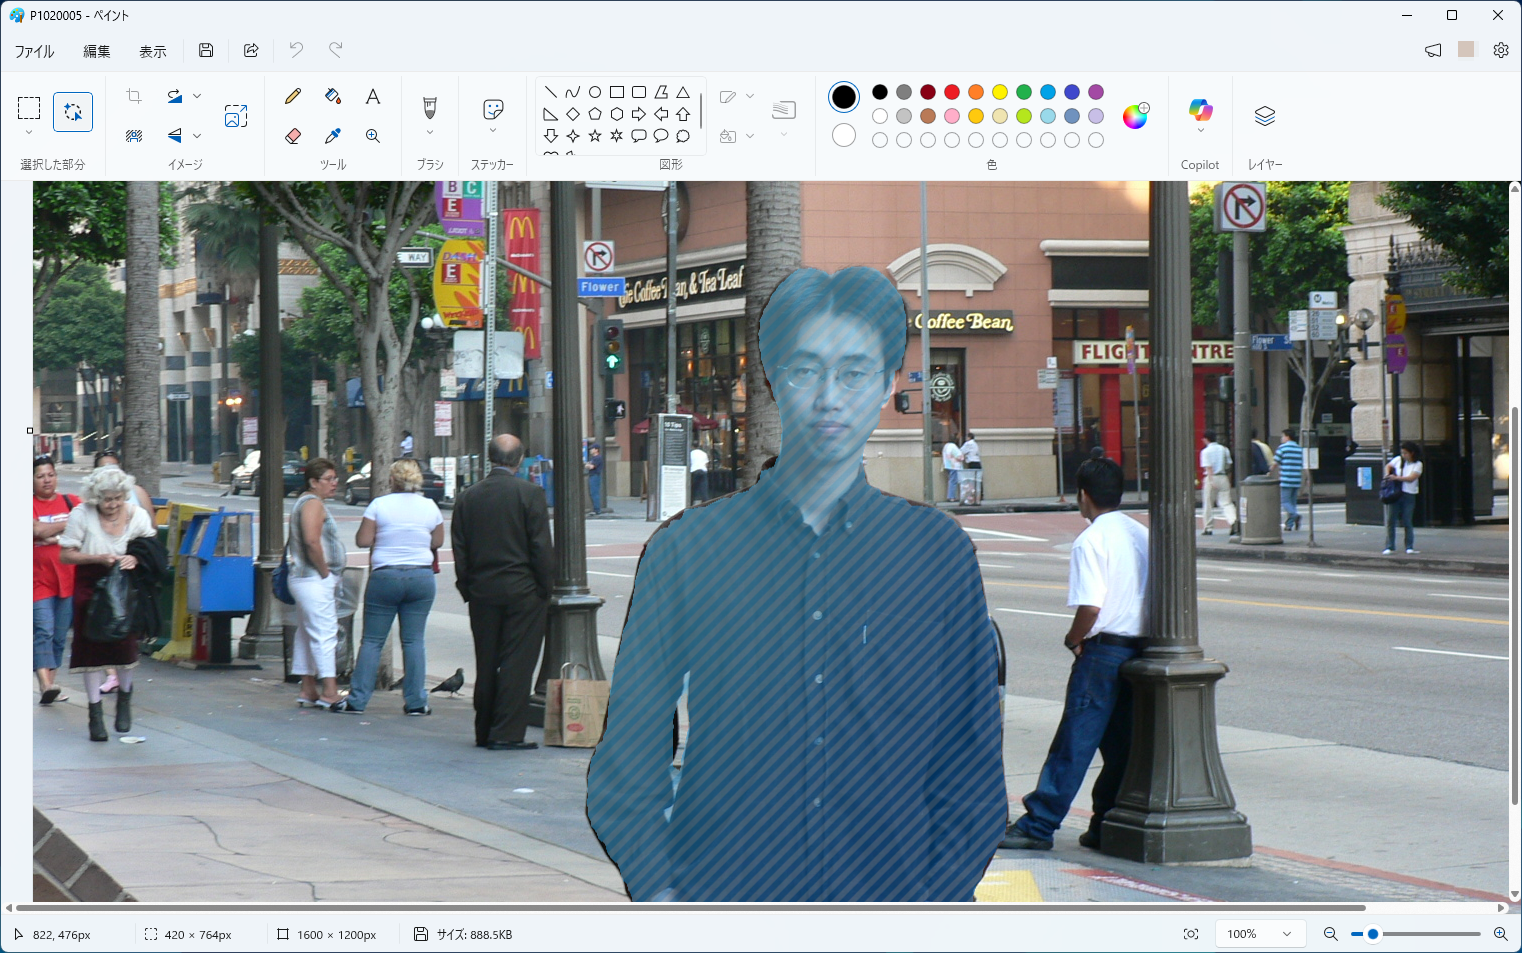Screen dimensions: 1522x953
Task: Select the Pencil tool
Action: 293,96
